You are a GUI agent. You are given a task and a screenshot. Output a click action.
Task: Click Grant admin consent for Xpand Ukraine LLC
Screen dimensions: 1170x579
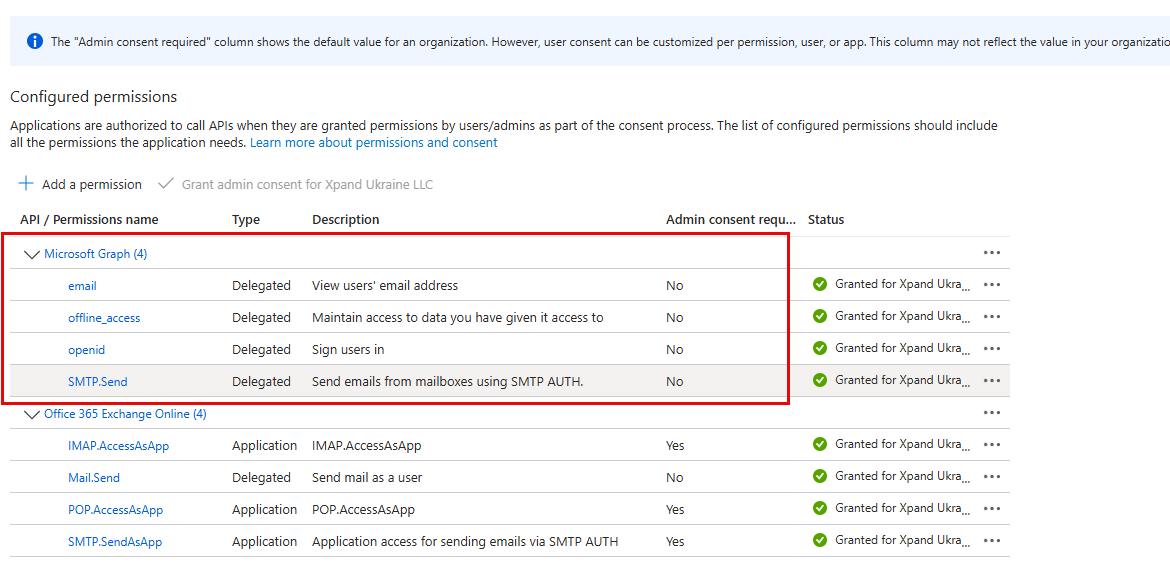click(x=306, y=185)
